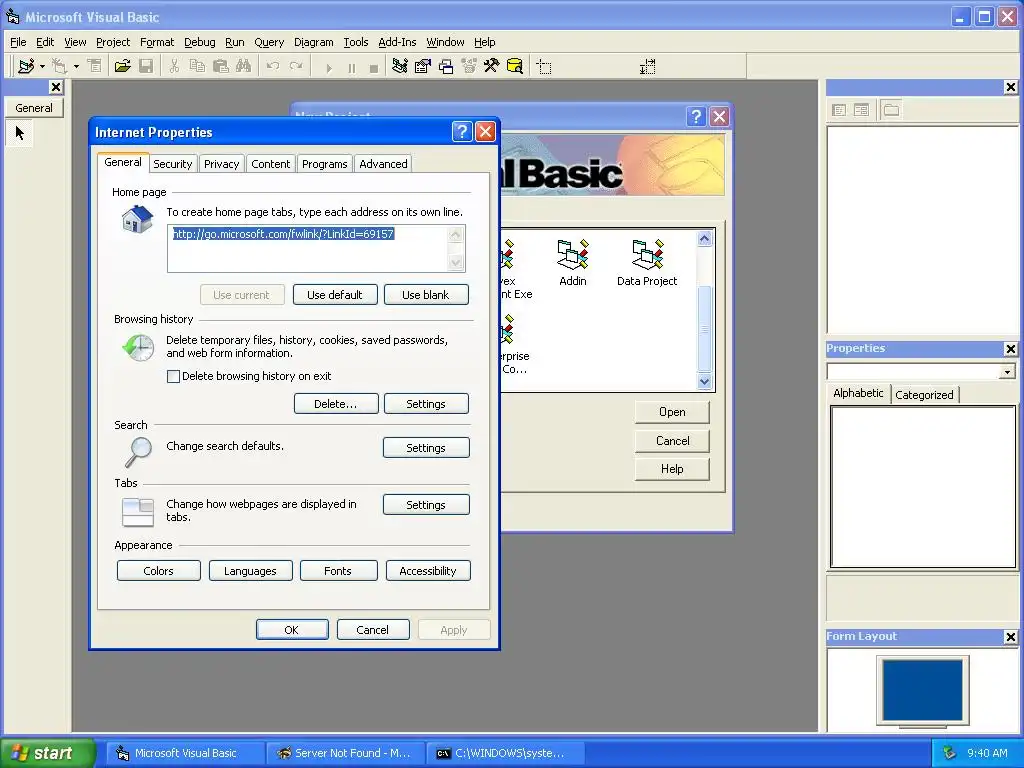Open the Diagram menu
The height and width of the screenshot is (768, 1024).
click(x=313, y=42)
